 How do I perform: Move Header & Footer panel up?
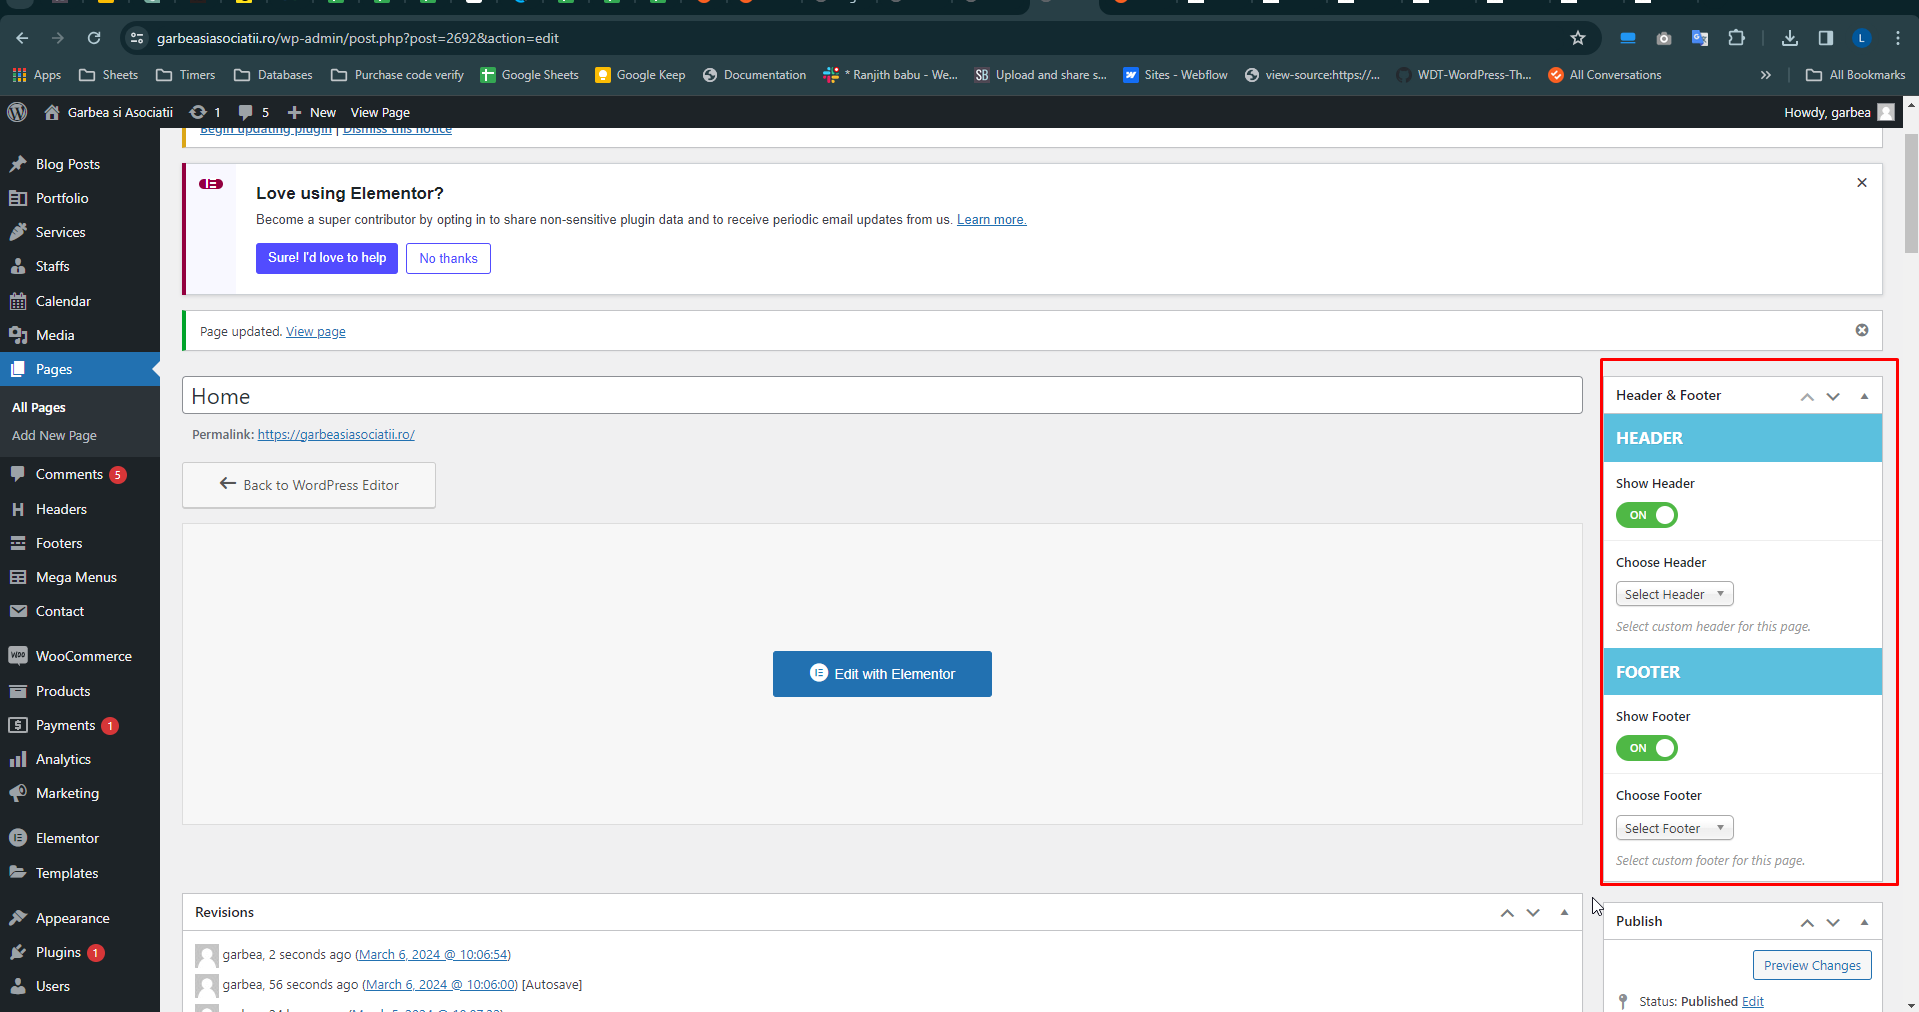tap(1807, 396)
